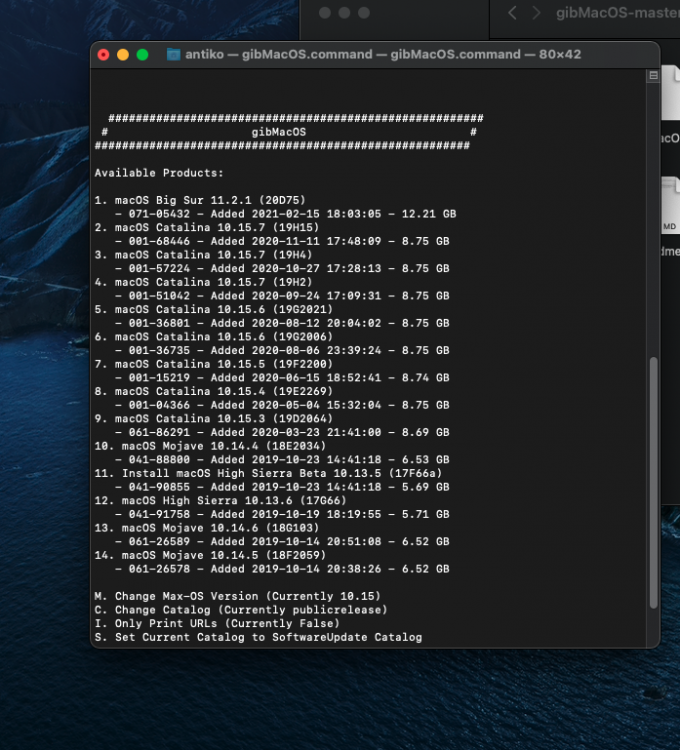Click the '001-36801' detail line
This screenshot has height=750, width=680.
coord(282,323)
